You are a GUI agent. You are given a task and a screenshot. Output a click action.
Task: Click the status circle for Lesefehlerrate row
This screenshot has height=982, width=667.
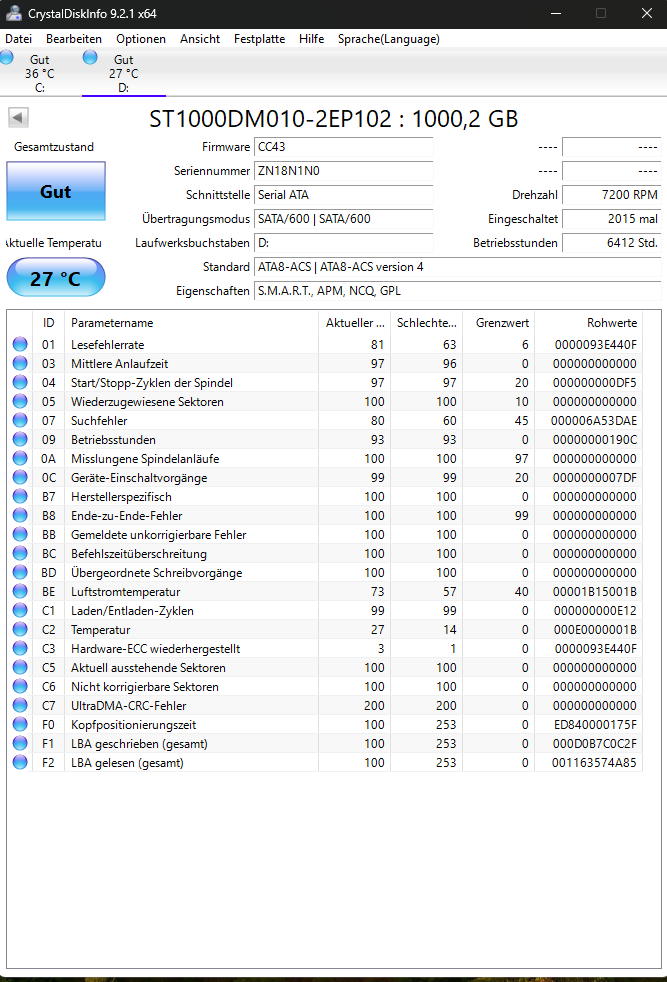pyautogui.click(x=20, y=344)
